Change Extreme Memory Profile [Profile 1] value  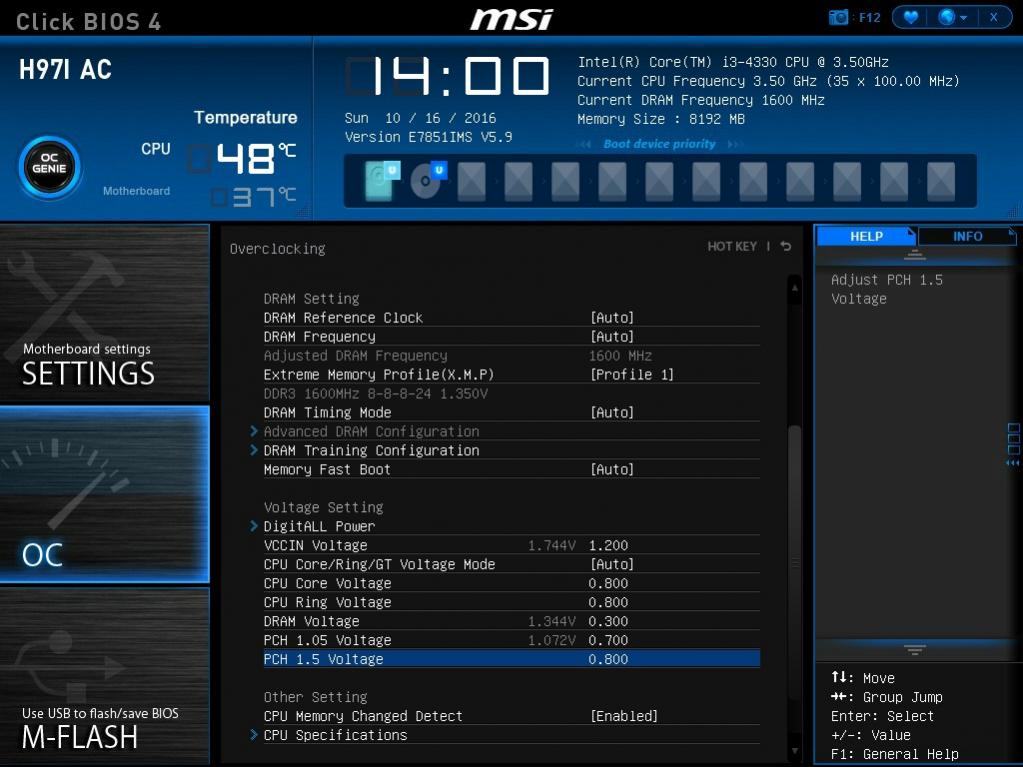[x=632, y=374]
